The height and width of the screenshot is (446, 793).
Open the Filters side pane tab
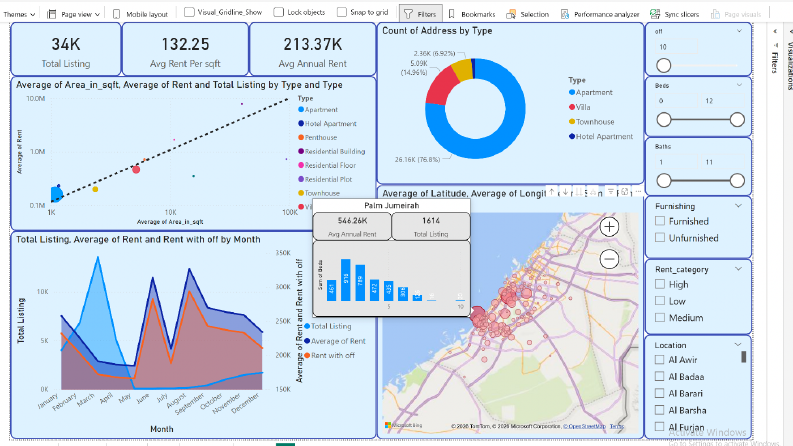(774, 62)
